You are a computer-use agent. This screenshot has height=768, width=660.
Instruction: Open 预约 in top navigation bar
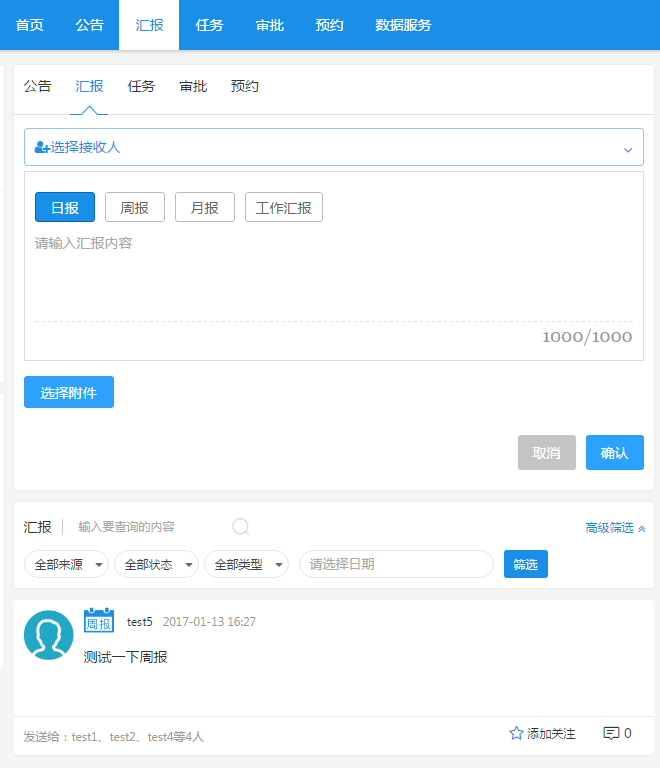[x=330, y=25]
